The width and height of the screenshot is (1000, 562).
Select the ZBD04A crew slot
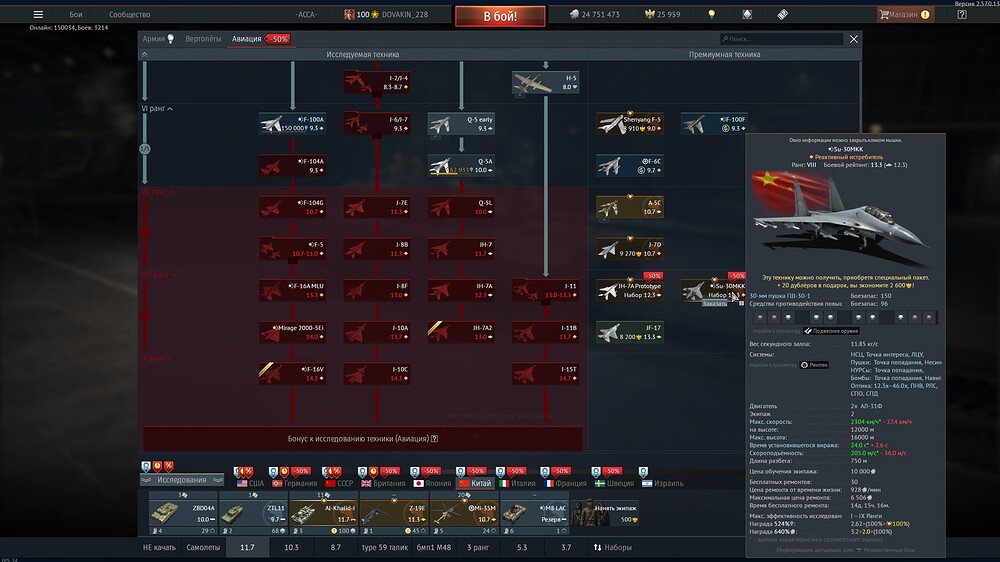(x=182, y=513)
